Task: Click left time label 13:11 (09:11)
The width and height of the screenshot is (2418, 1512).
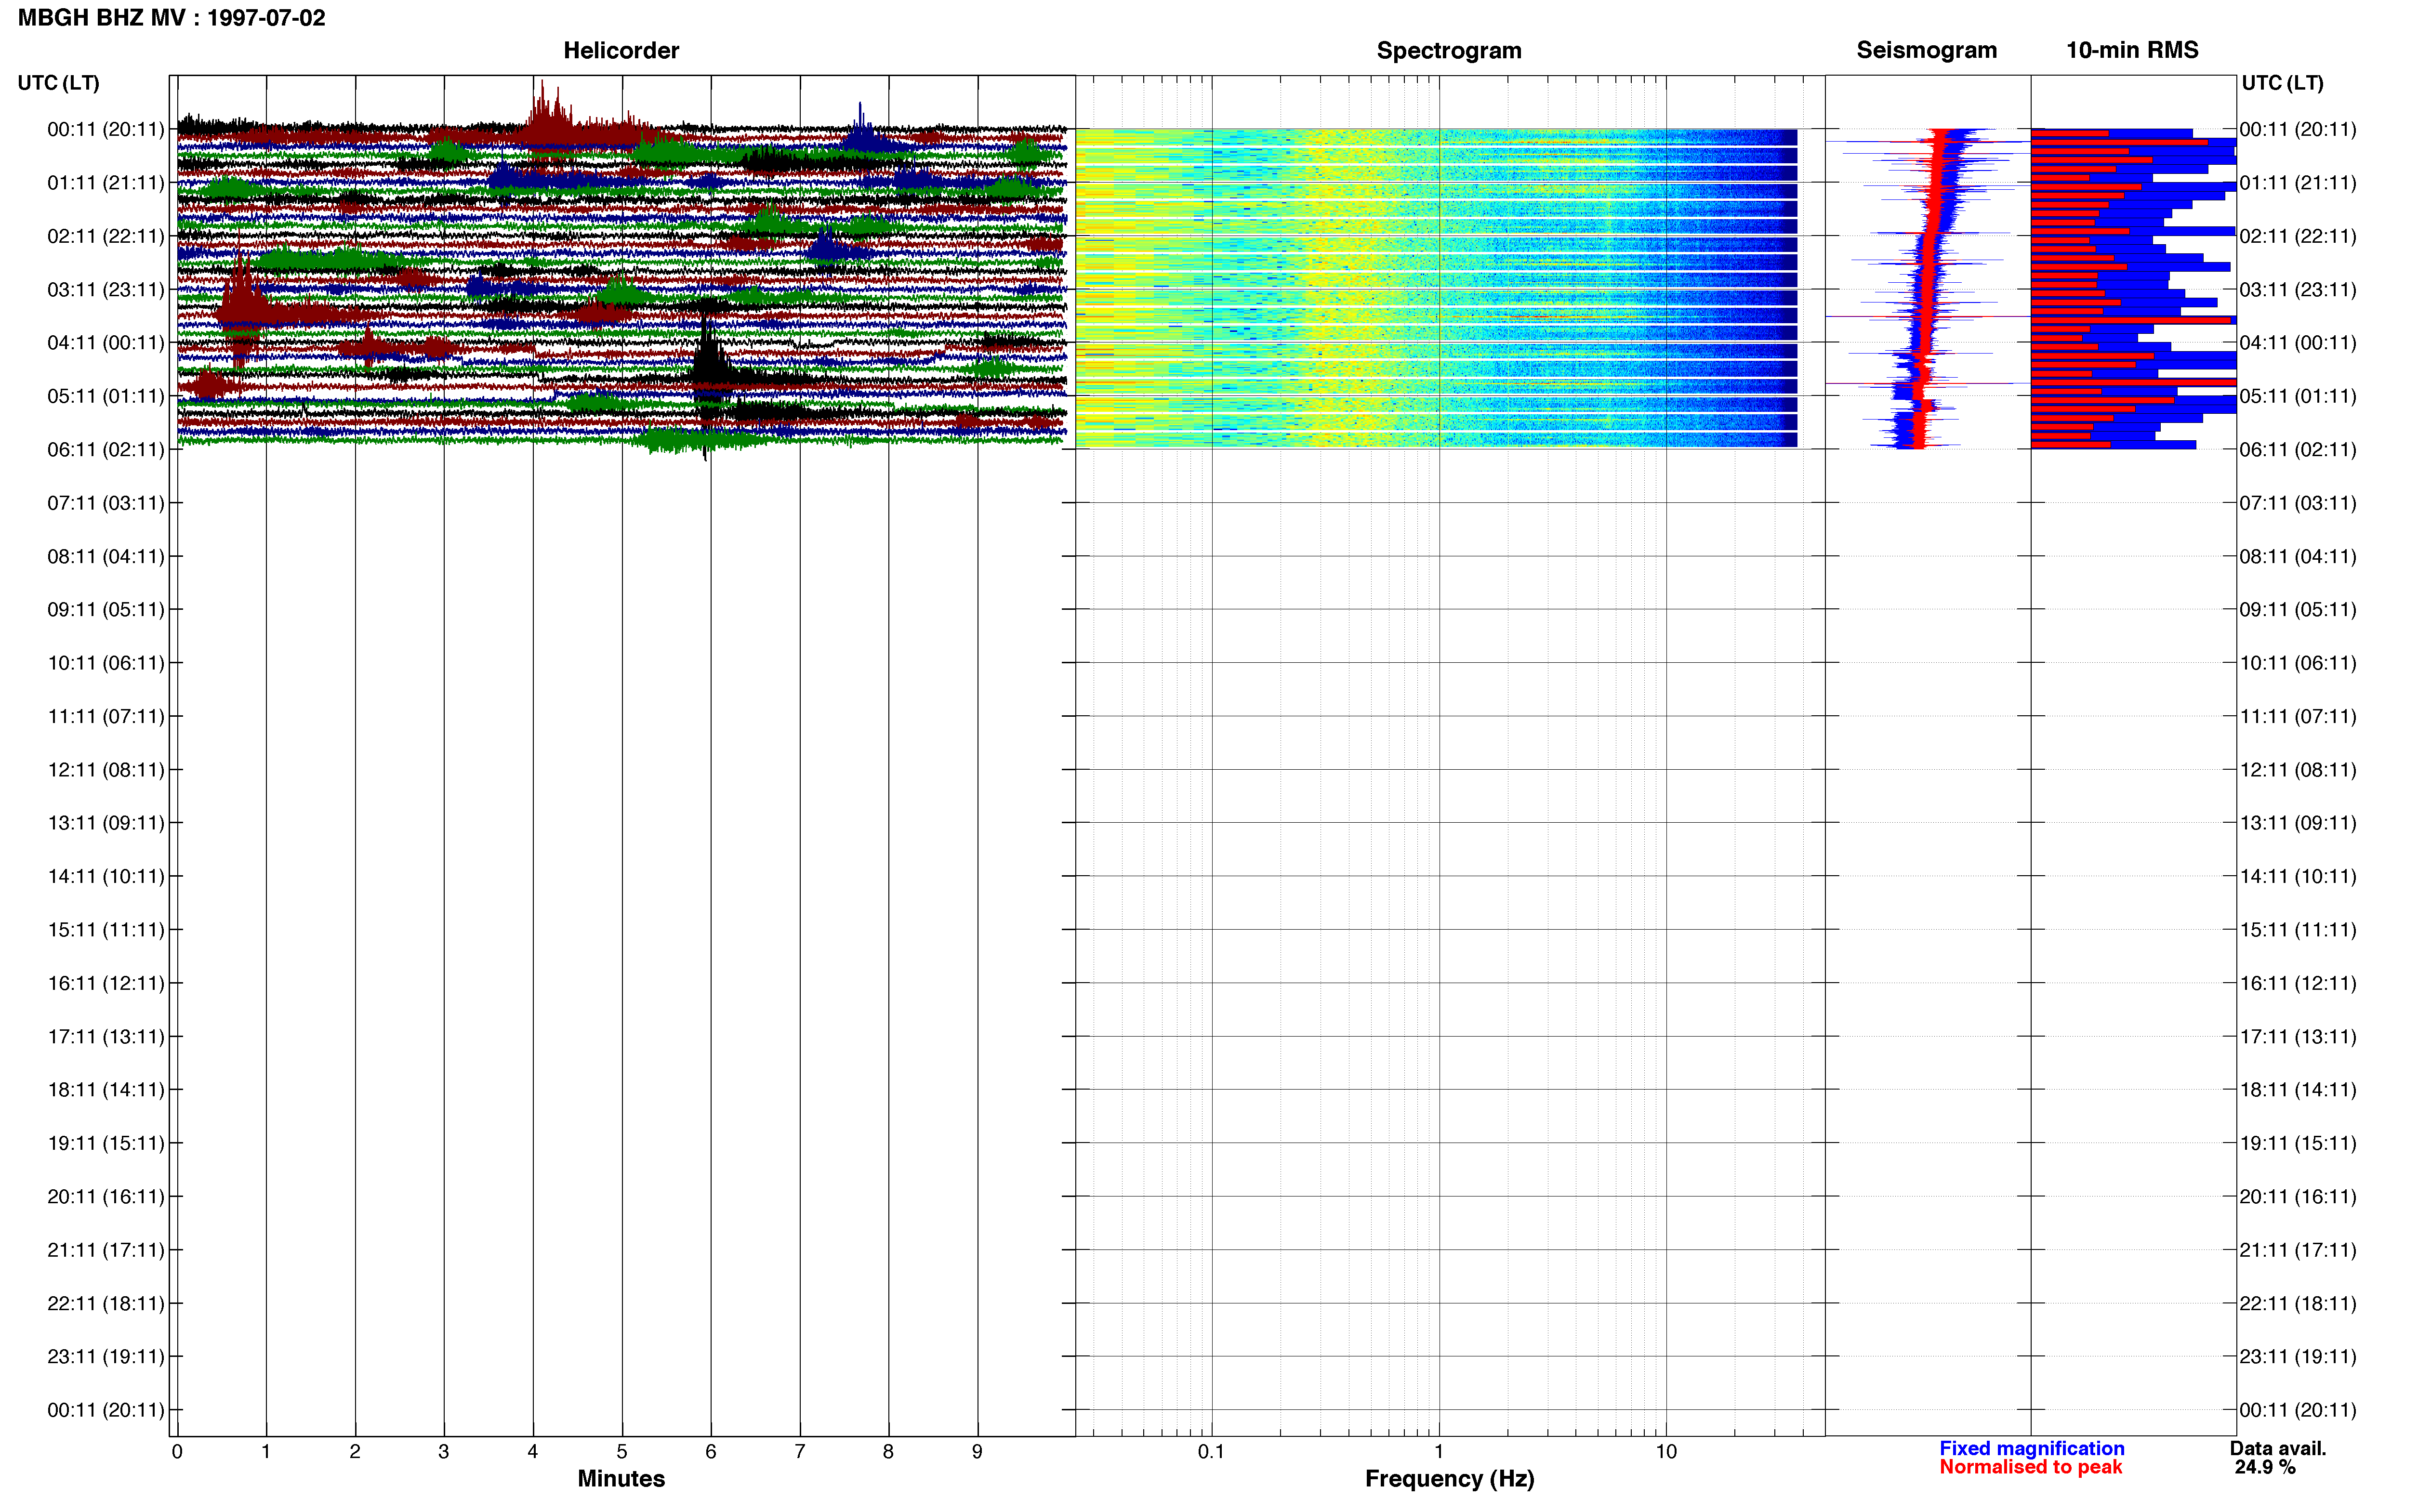Action: click(x=106, y=823)
